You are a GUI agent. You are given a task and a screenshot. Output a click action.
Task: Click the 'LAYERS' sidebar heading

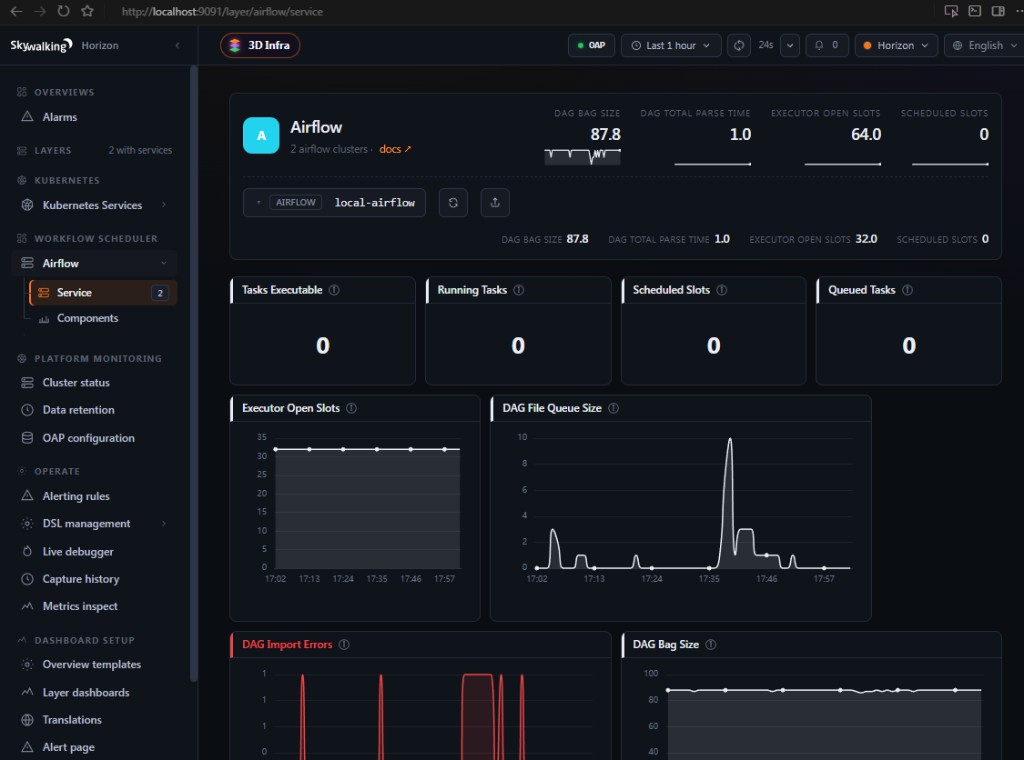tap(53, 150)
